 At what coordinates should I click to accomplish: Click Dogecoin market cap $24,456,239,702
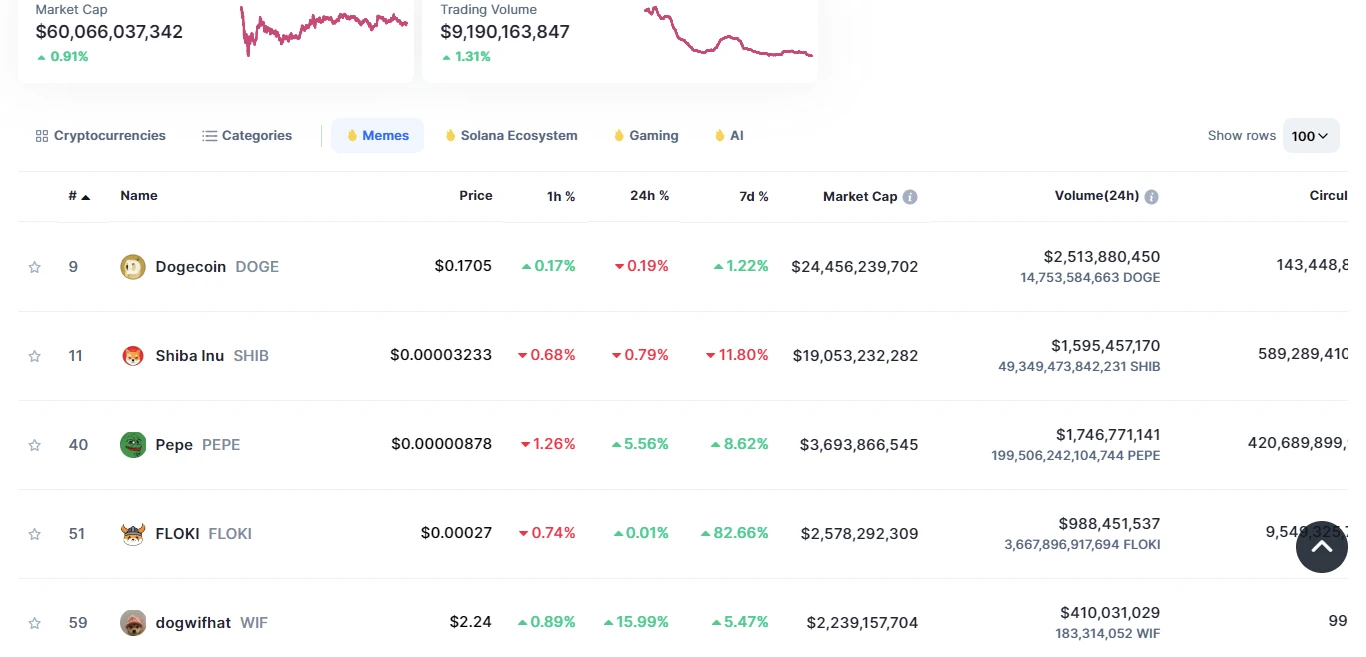click(x=855, y=267)
